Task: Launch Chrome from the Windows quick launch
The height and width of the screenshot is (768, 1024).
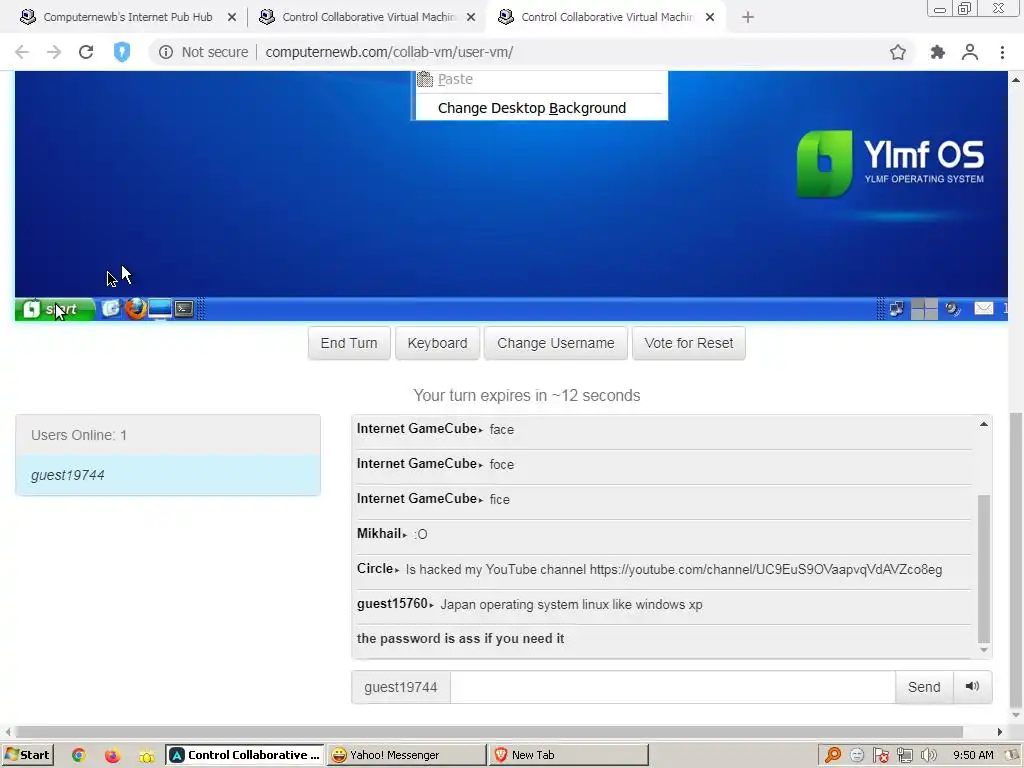Action: (x=78, y=756)
